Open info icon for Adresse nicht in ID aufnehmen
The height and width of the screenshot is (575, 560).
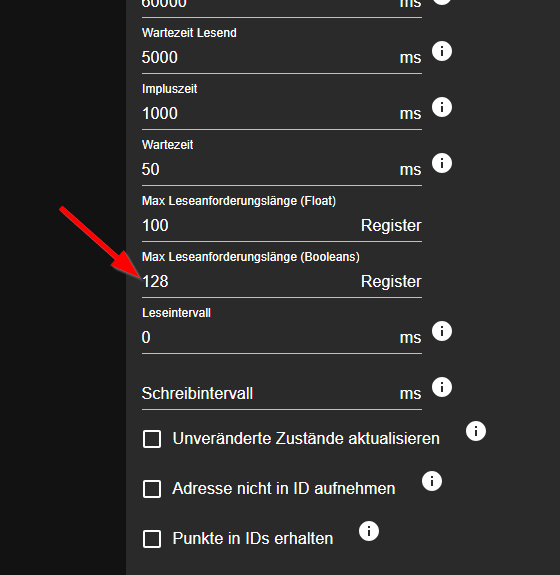pyautogui.click(x=432, y=481)
